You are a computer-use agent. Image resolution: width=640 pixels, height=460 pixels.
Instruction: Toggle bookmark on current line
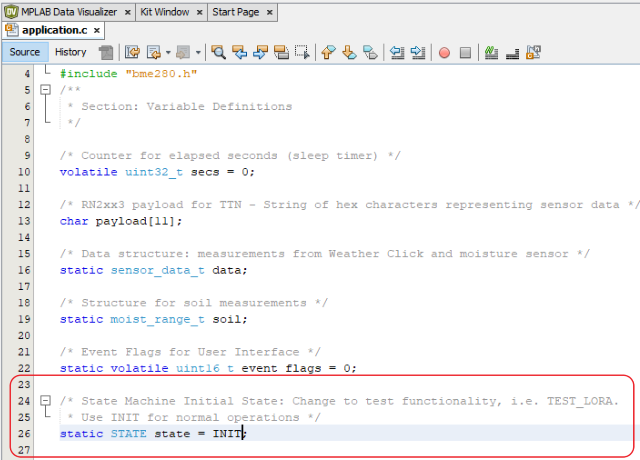pyautogui.click(x=370, y=52)
